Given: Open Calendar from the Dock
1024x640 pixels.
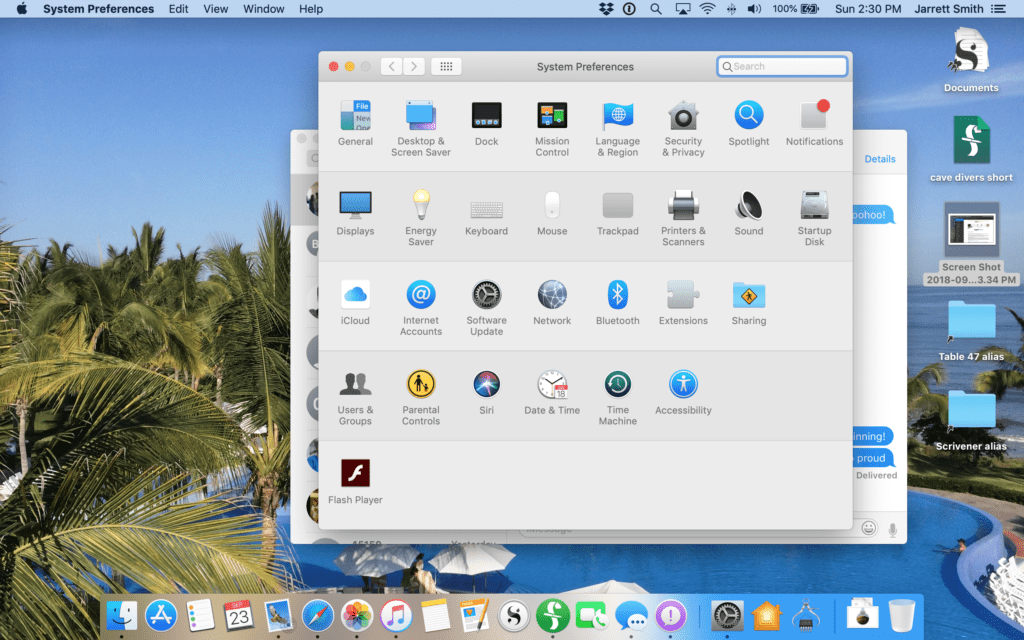Looking at the screenshot, I should click(x=239, y=615).
